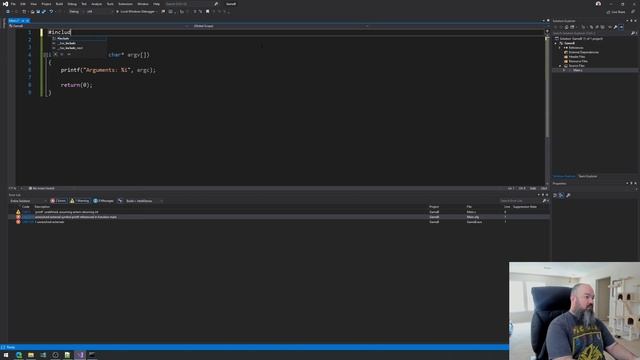Click the Properties panel wrench icon
Viewport: 640px width, 360px height.
568,196
